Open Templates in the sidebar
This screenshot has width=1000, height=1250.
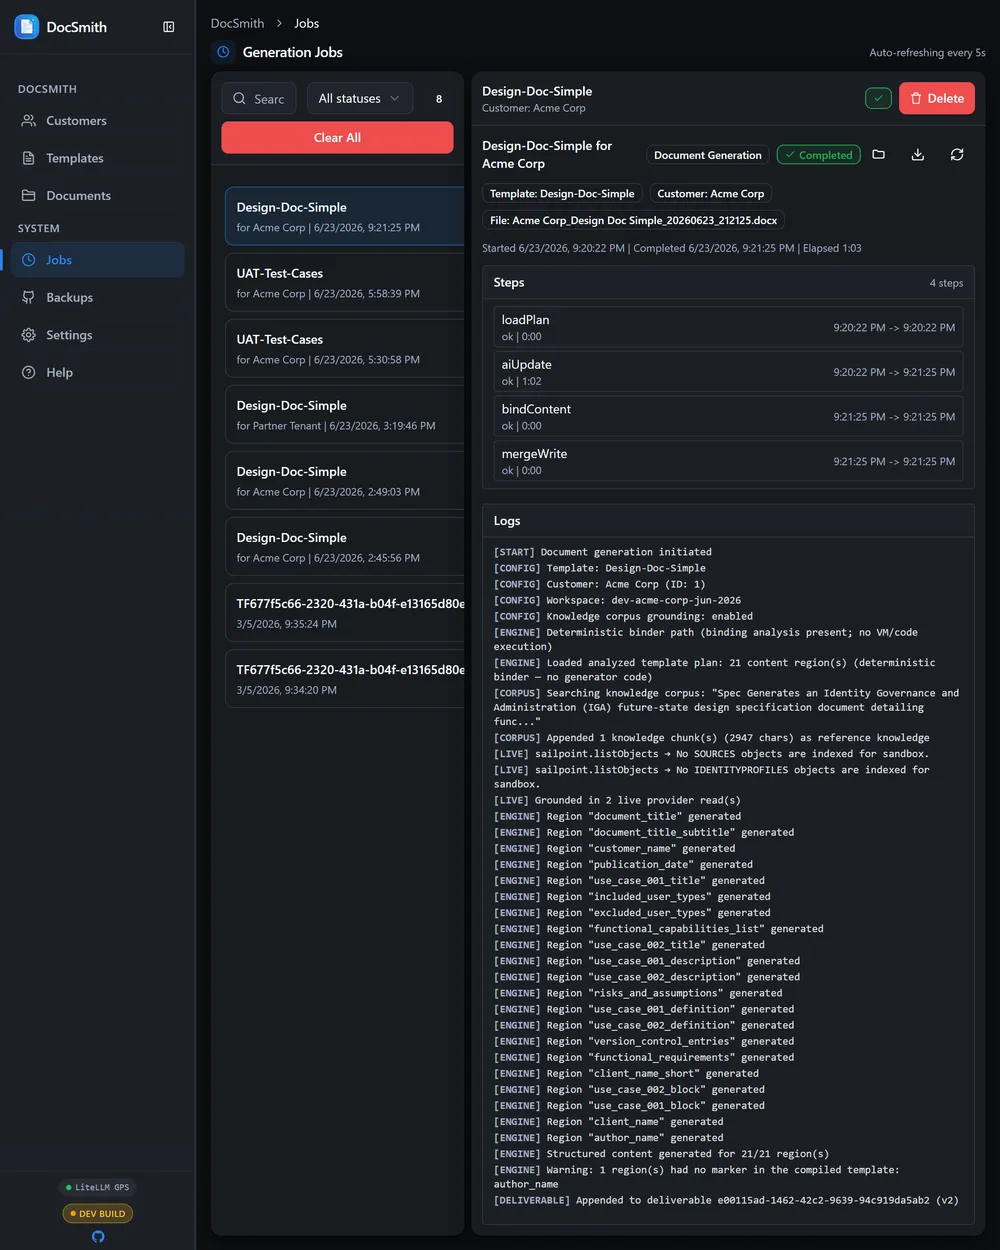coord(98,158)
